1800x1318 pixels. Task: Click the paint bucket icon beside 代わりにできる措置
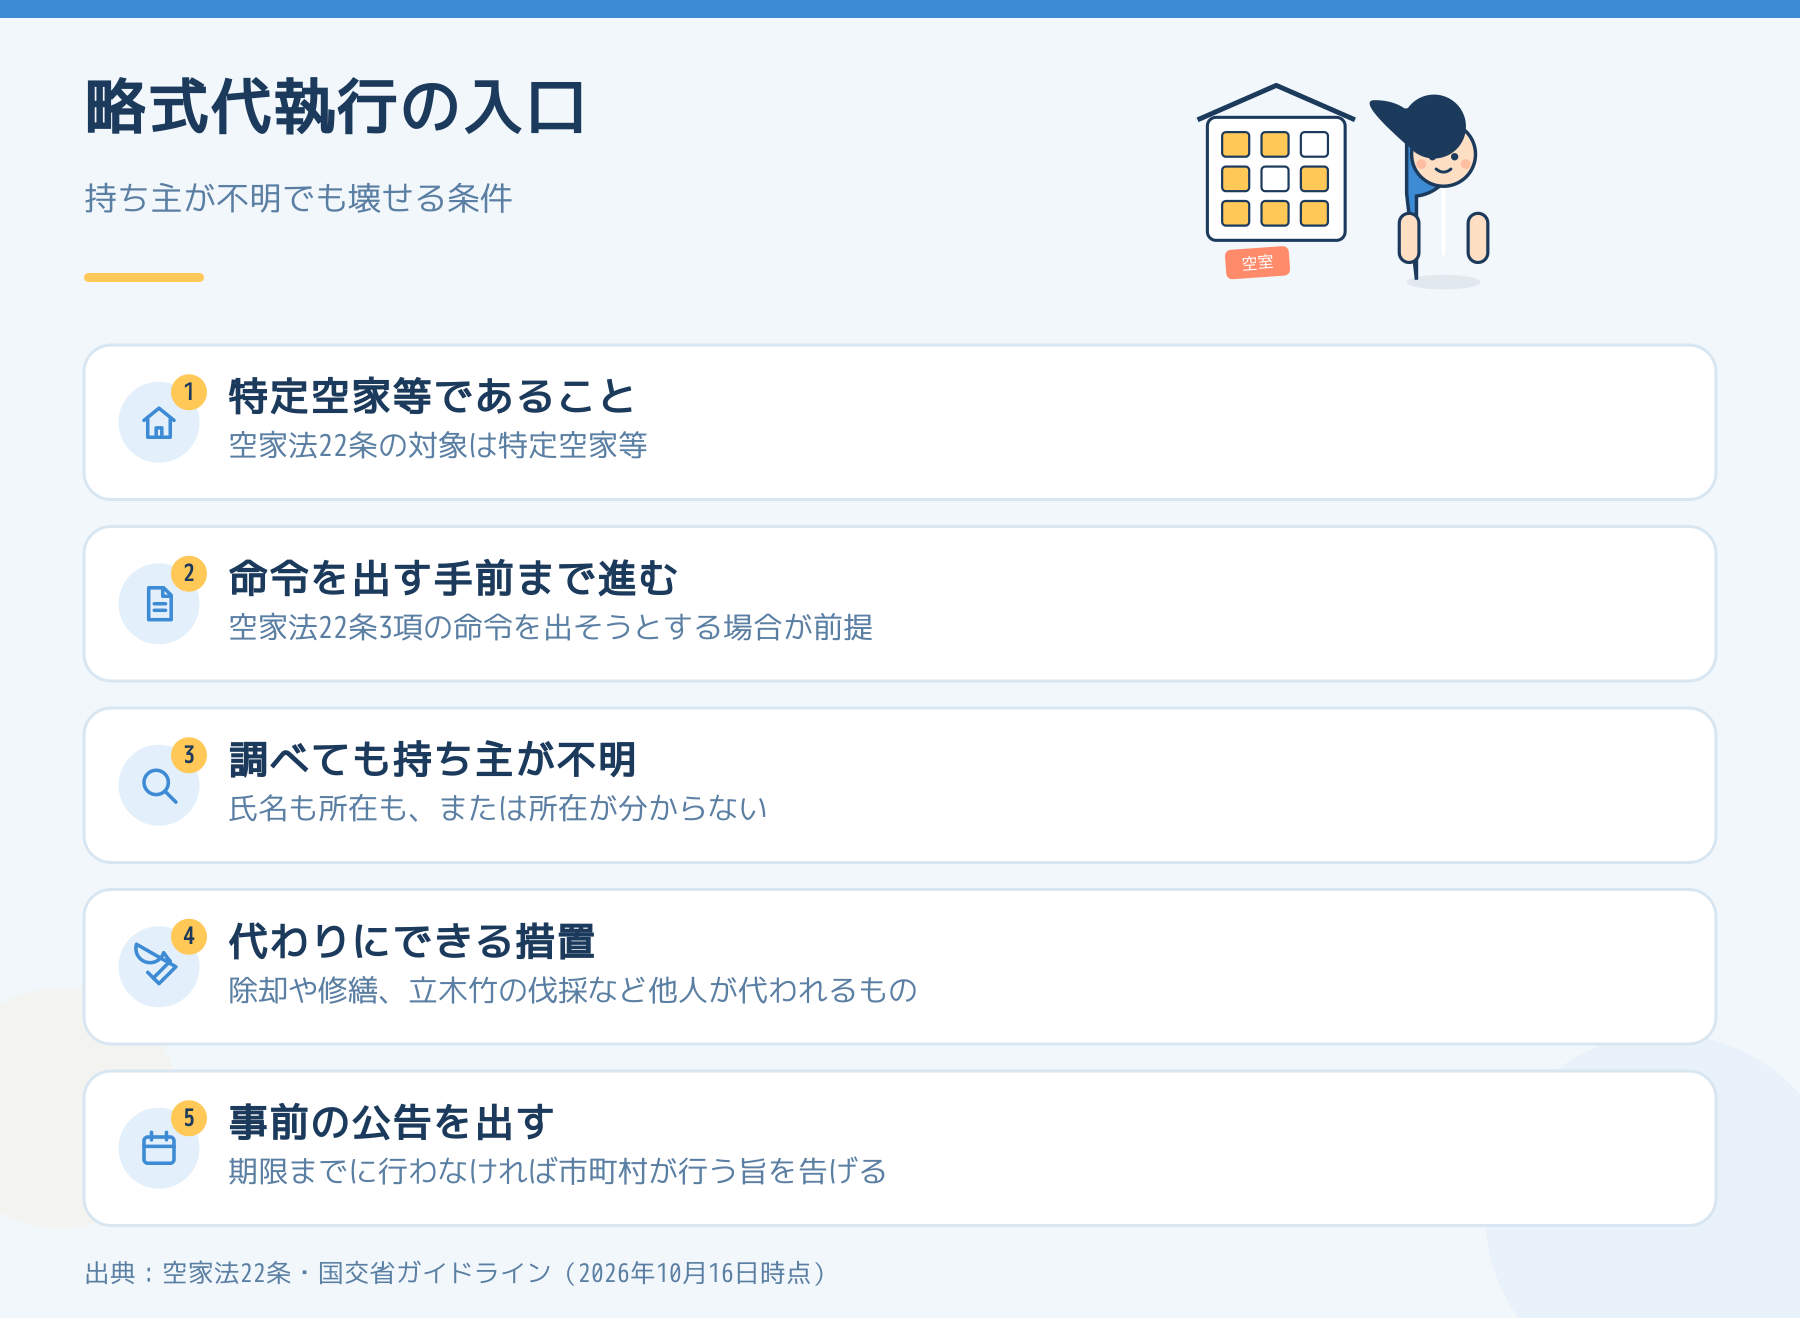click(x=156, y=965)
